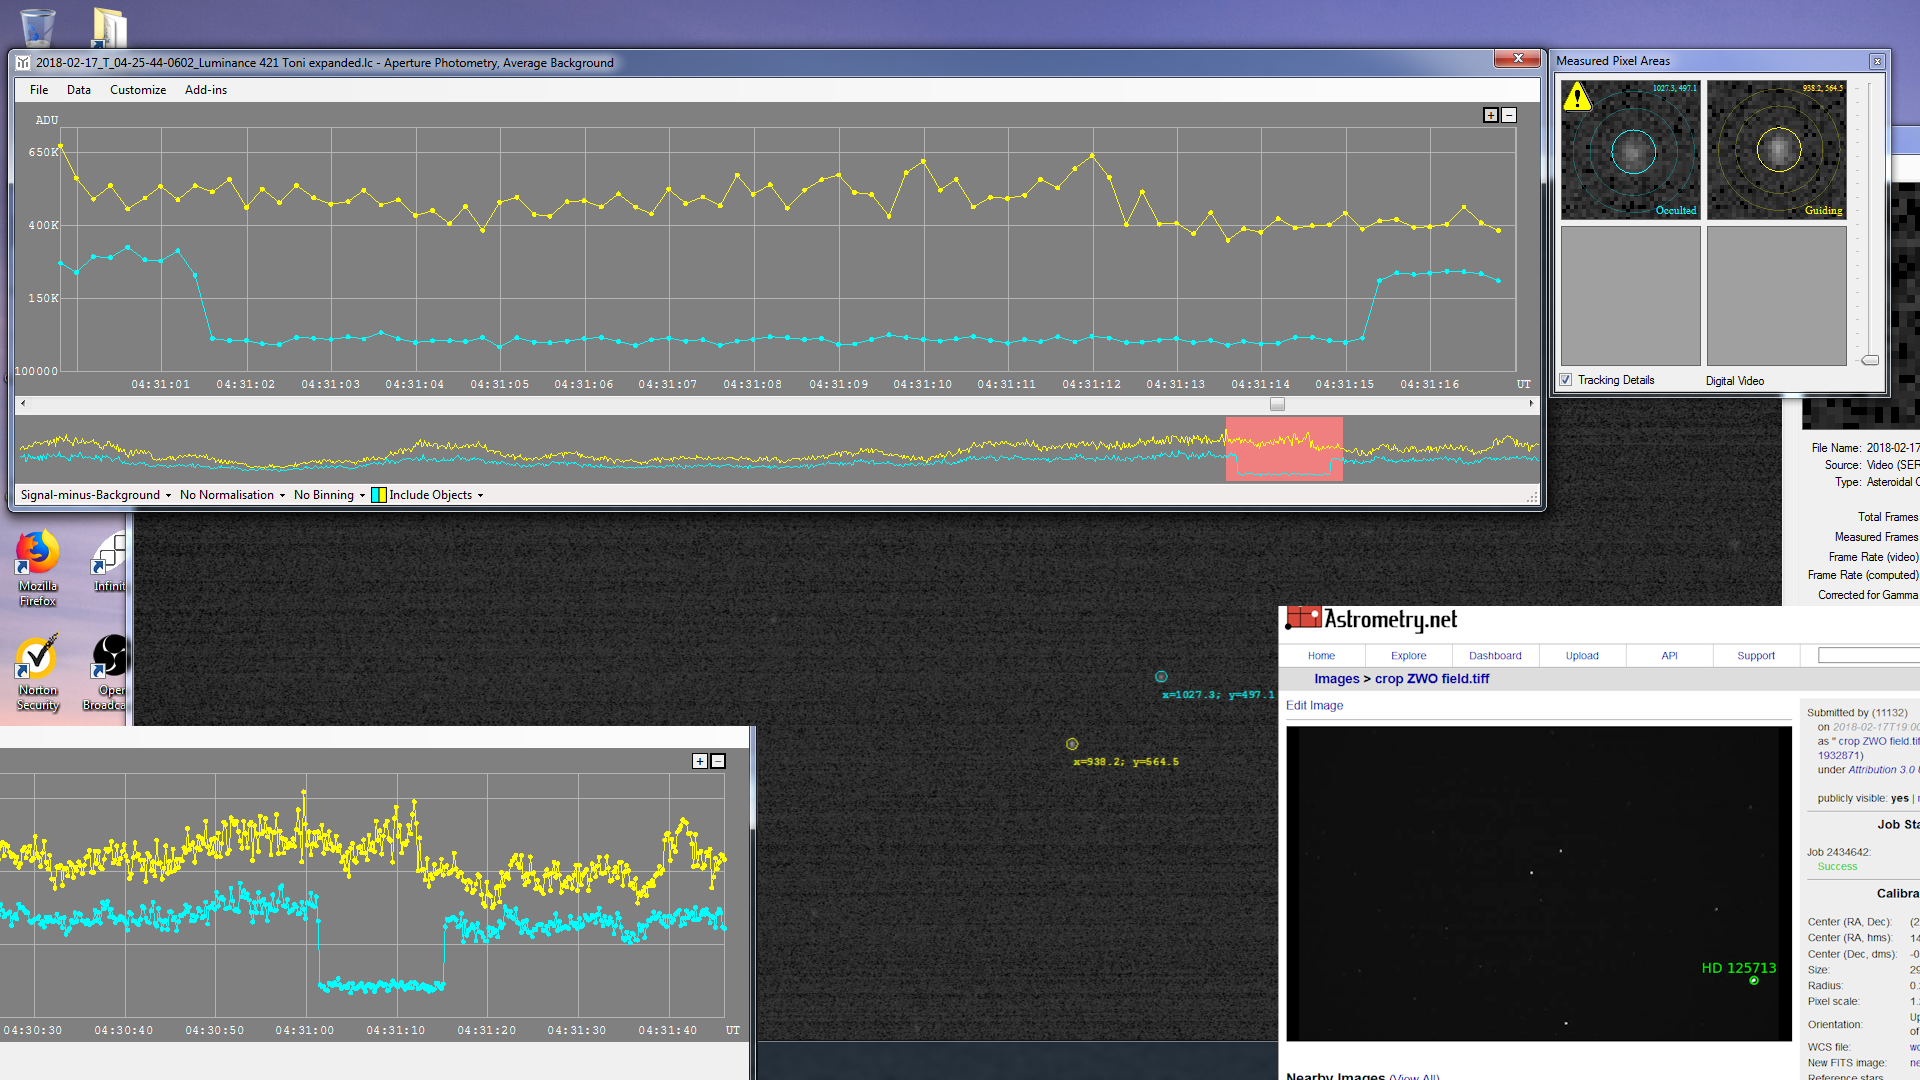The image size is (1920, 1080).
Task: Click cyan occulted star marker in video frame
Action: click(x=1161, y=677)
